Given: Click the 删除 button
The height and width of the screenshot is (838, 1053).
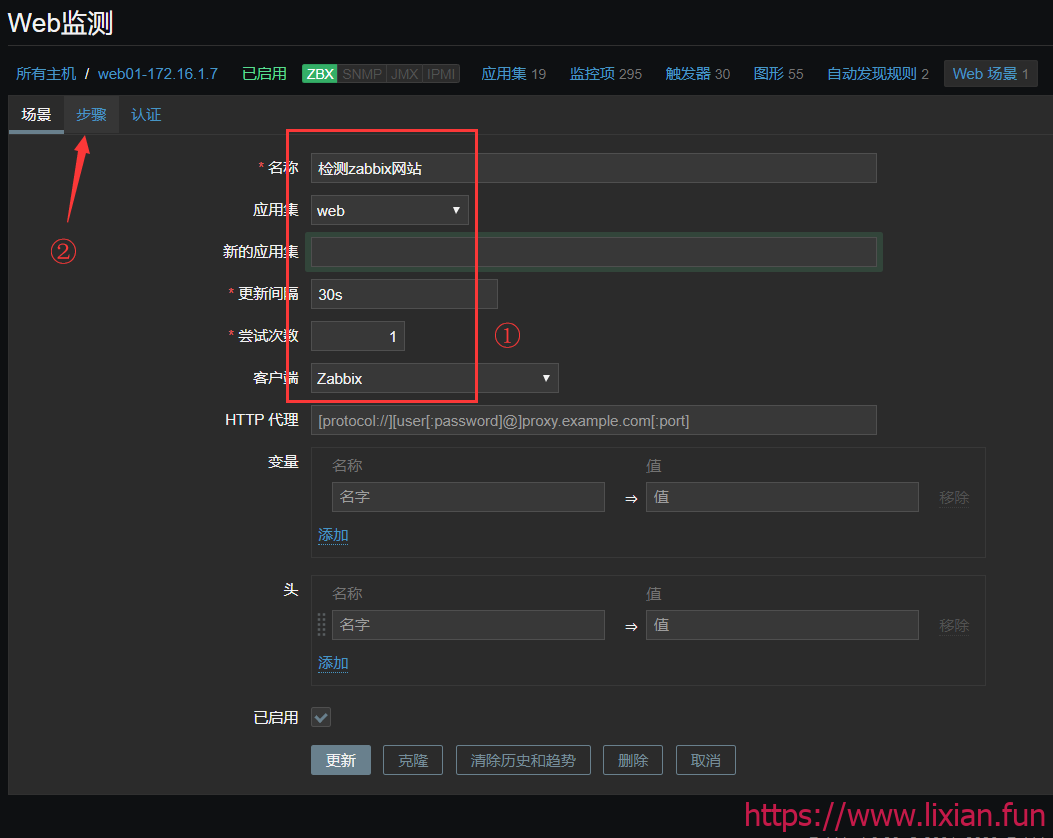Looking at the screenshot, I should click(633, 760).
